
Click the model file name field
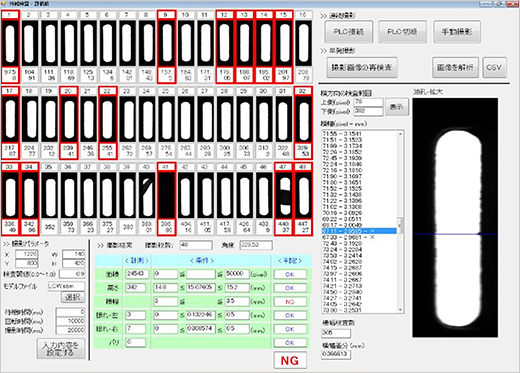pos(66,286)
